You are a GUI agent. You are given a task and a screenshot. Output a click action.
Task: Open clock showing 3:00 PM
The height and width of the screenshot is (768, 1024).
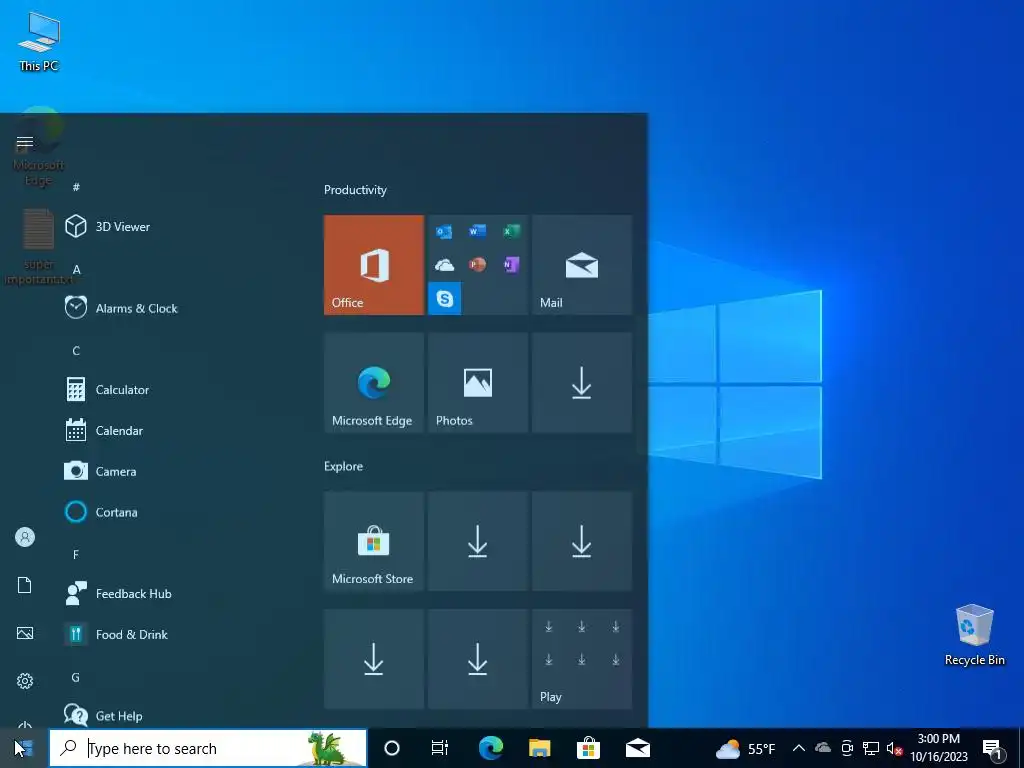pyautogui.click(x=938, y=748)
